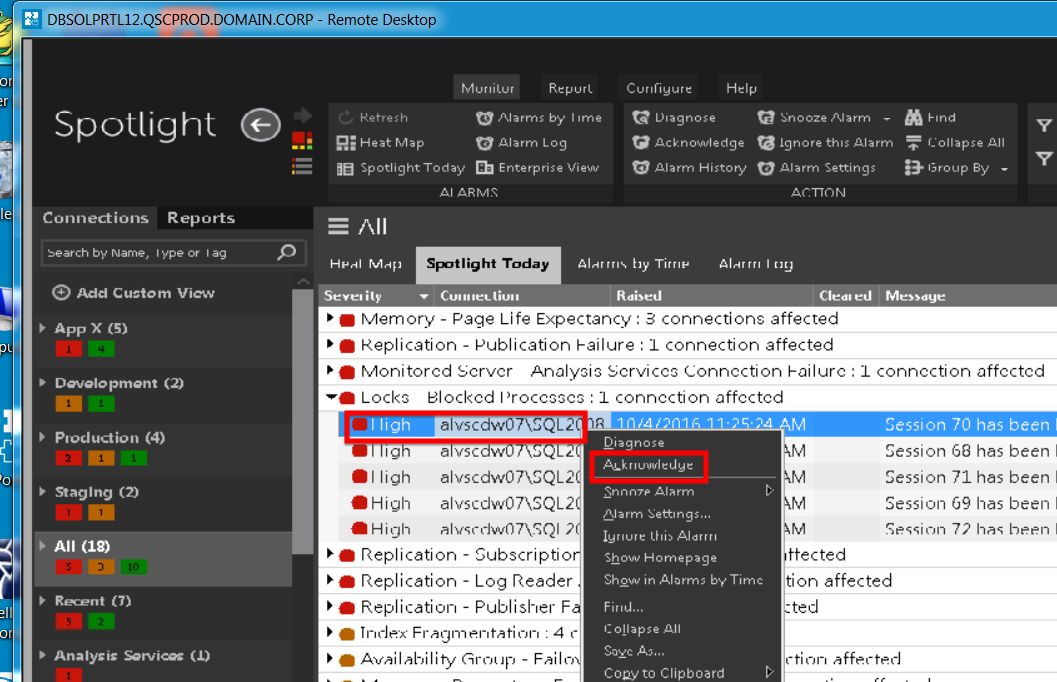The image size is (1057, 682).
Task: Expand the Index Fragmentation alarm group
Action: [330, 632]
